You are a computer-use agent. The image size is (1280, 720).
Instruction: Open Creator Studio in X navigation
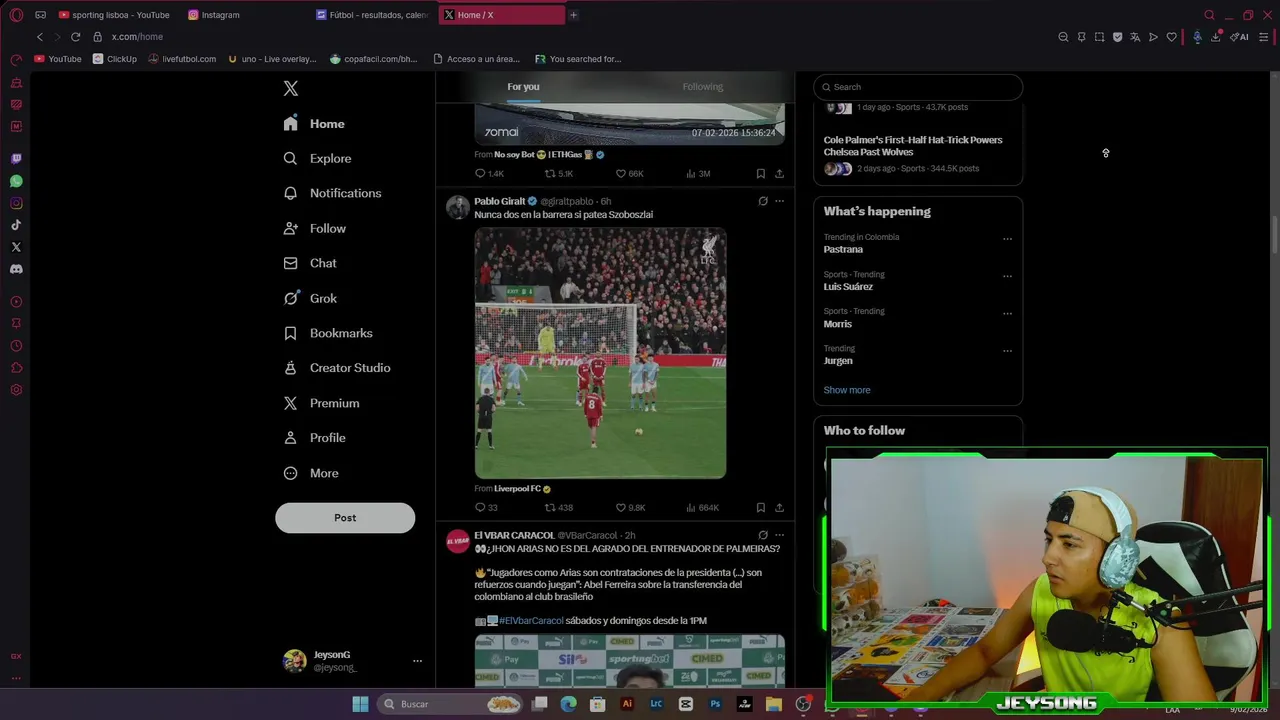[x=338, y=368]
